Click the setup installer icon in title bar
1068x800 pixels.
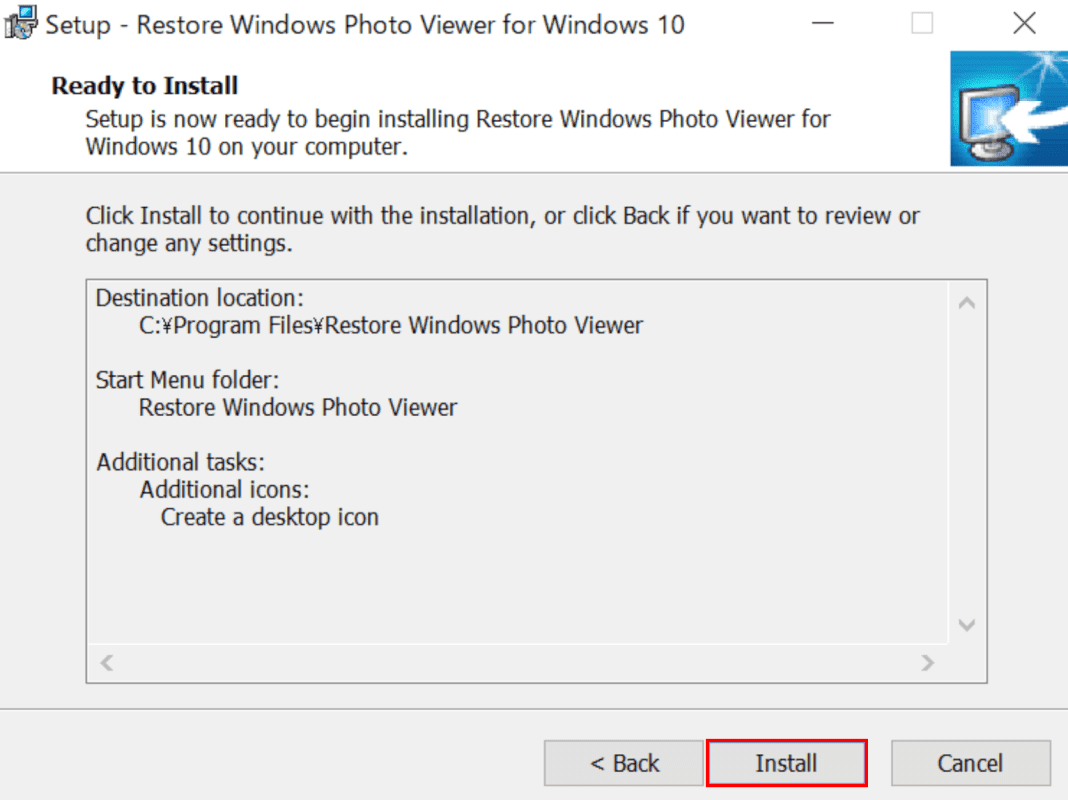[20, 23]
